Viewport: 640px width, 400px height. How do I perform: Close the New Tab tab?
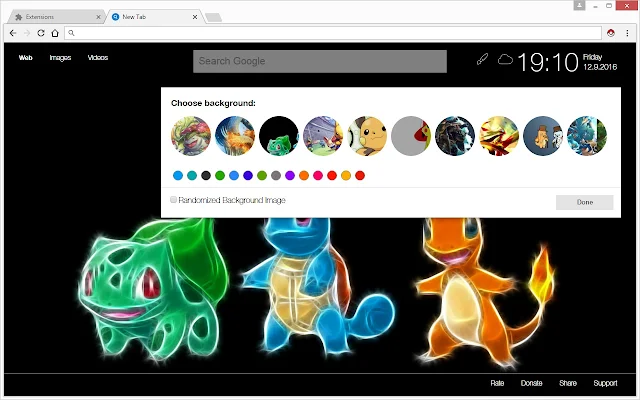click(195, 17)
